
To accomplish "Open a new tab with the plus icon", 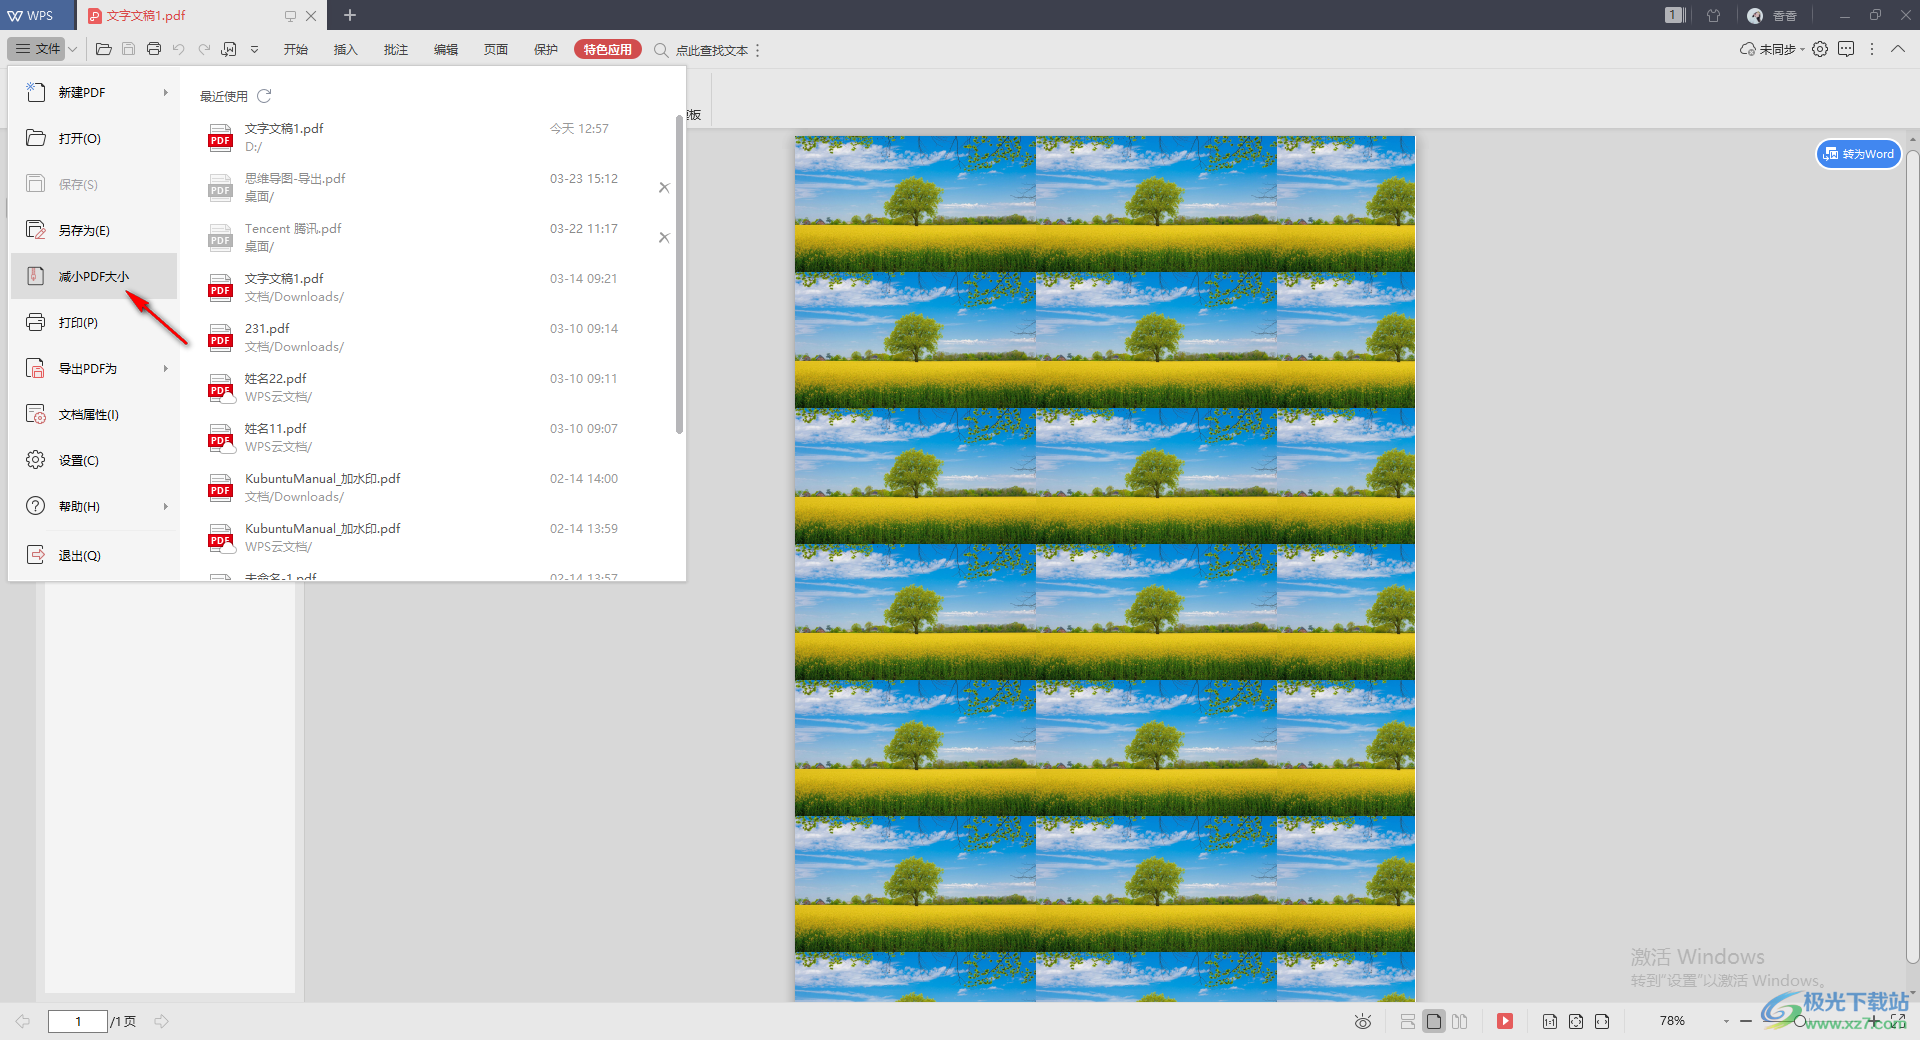I will click(x=350, y=15).
